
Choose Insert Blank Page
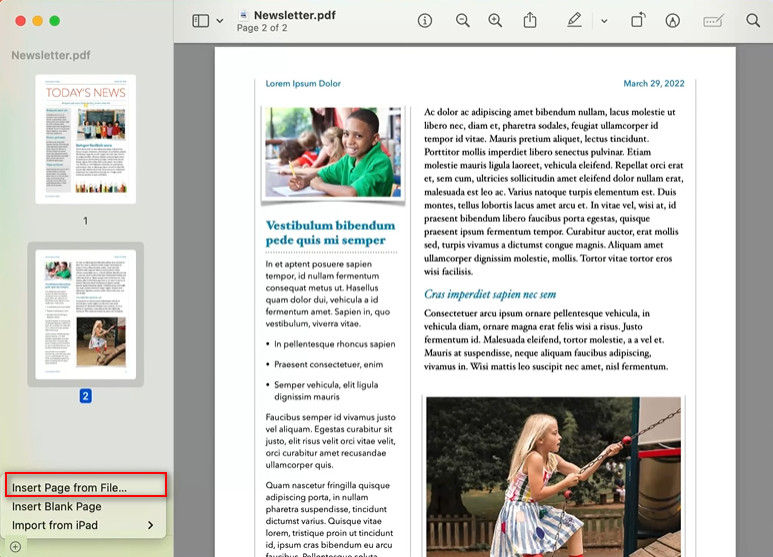57,506
